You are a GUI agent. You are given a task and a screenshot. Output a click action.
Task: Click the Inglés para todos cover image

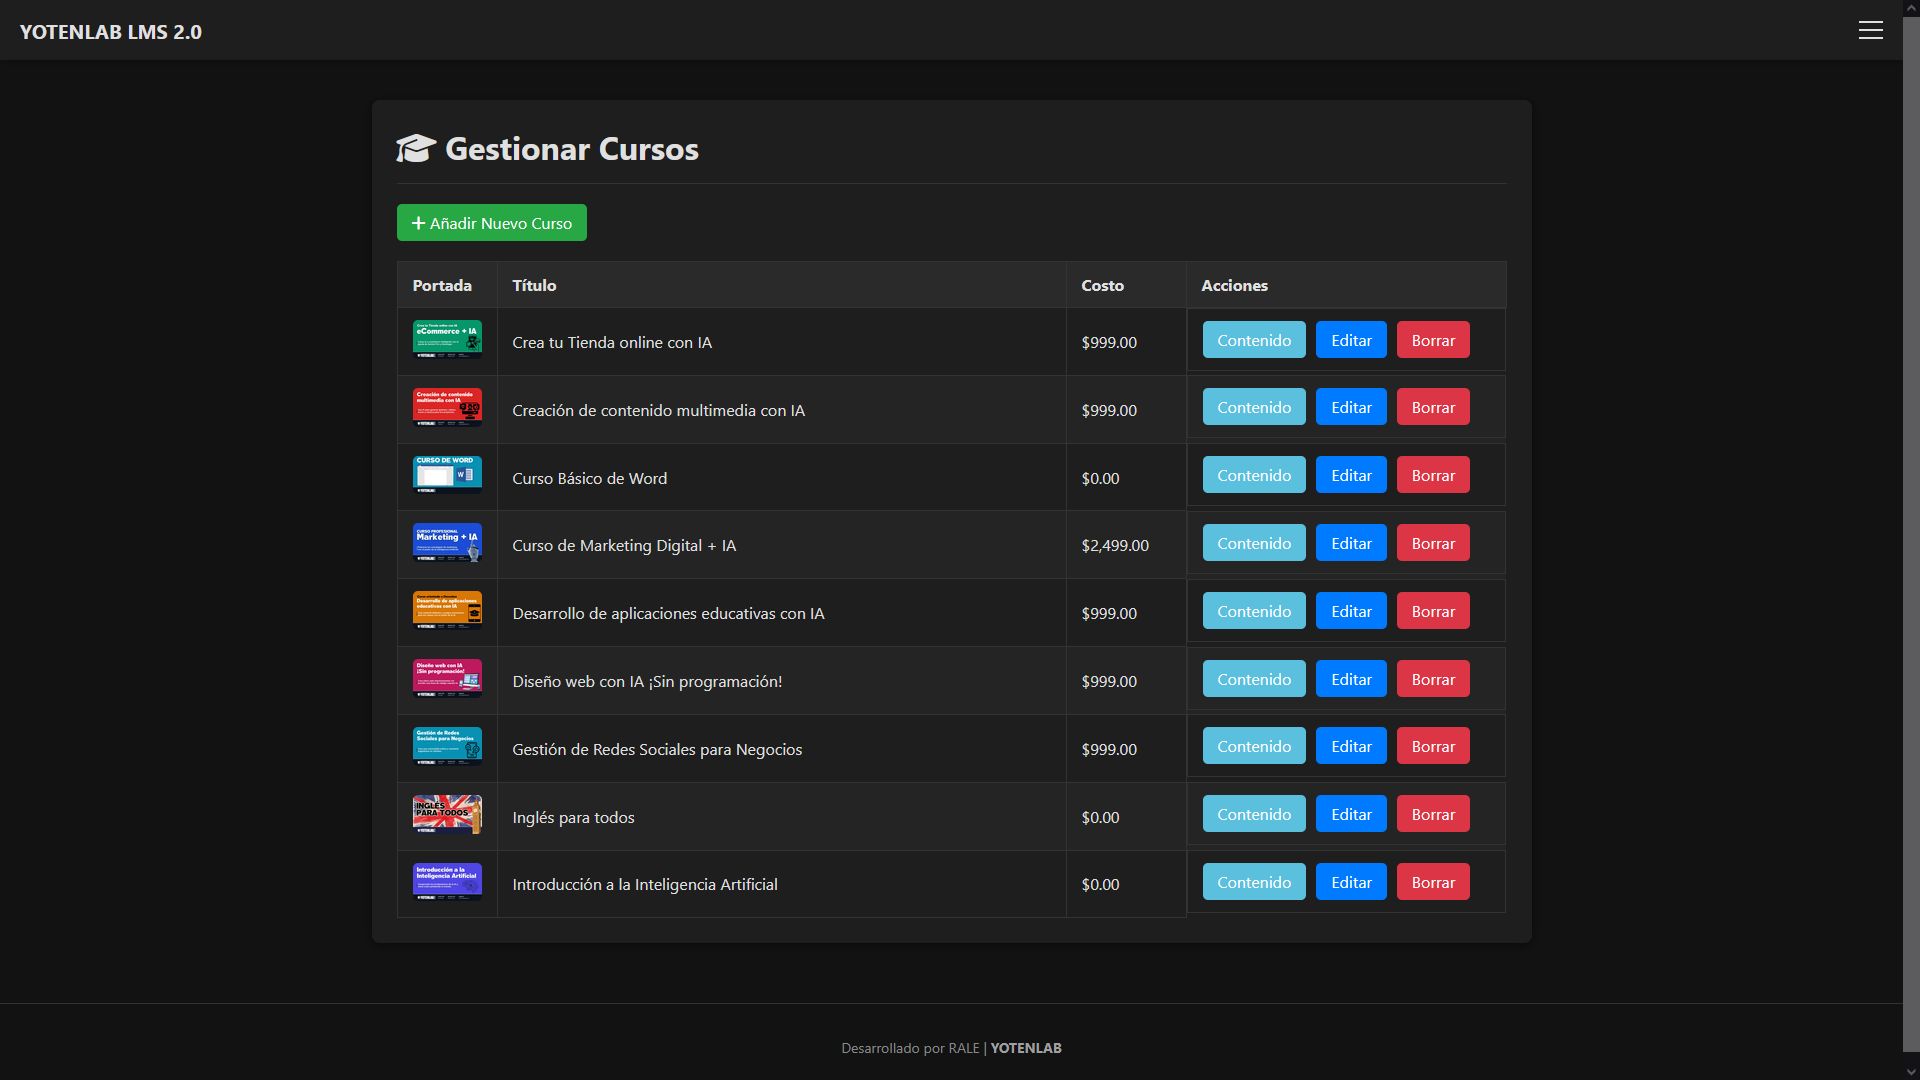pos(447,814)
